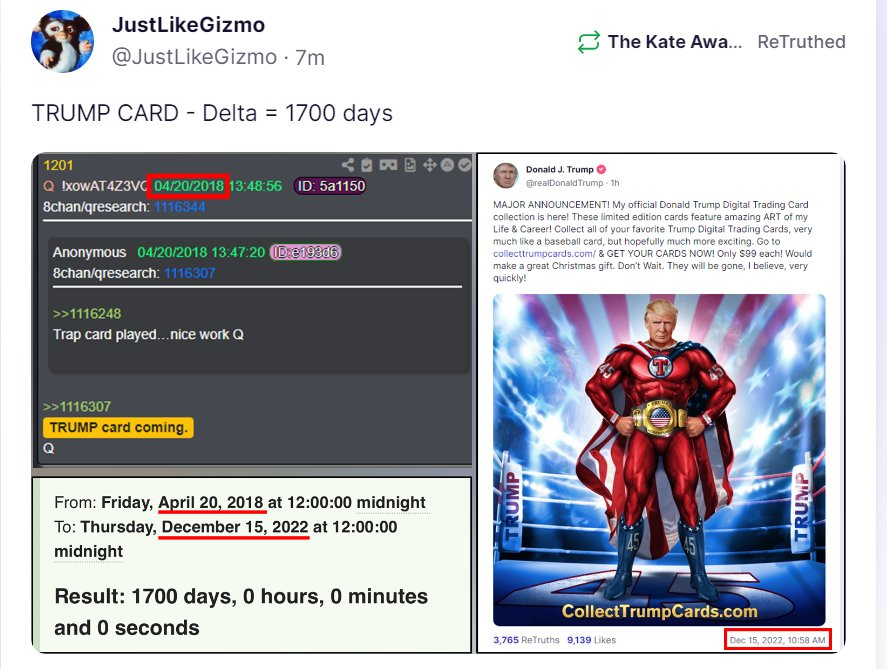Open the Trump superhero card image
The height and width of the screenshot is (669, 887).
(x=659, y=459)
